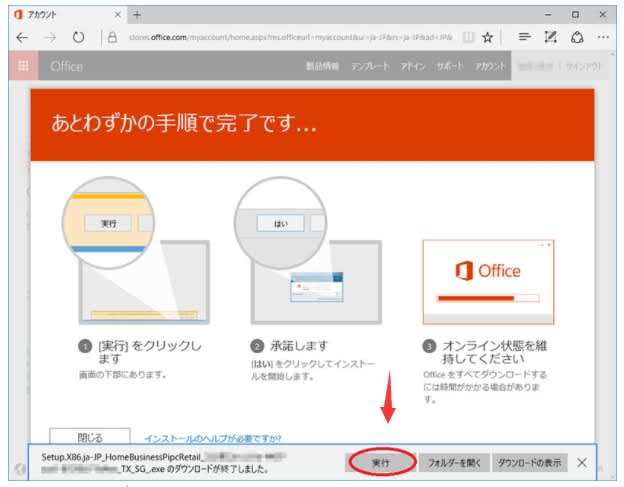Open Reading view from the book icon

tap(467, 37)
